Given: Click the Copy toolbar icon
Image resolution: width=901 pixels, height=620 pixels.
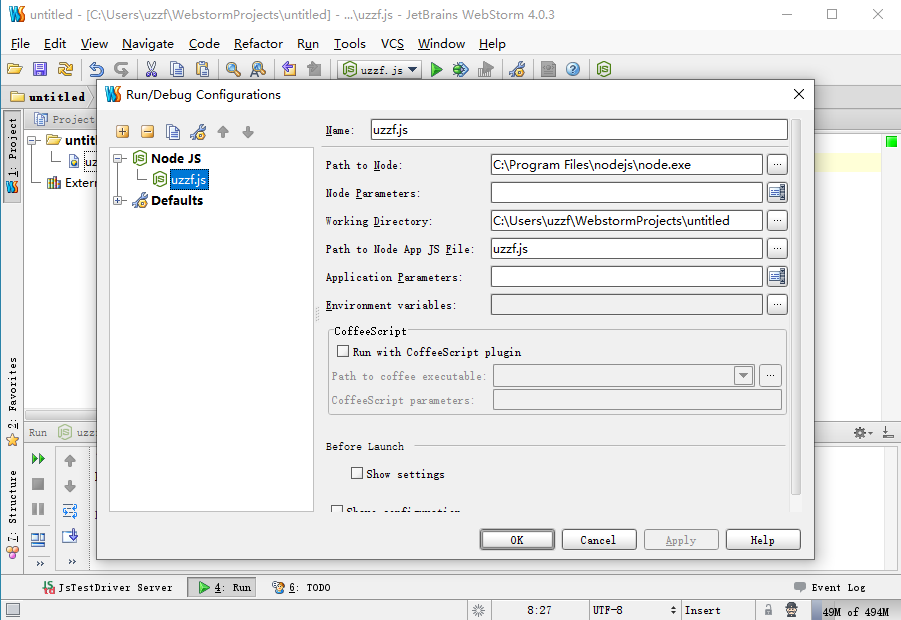Looking at the screenshot, I should click(177, 70).
